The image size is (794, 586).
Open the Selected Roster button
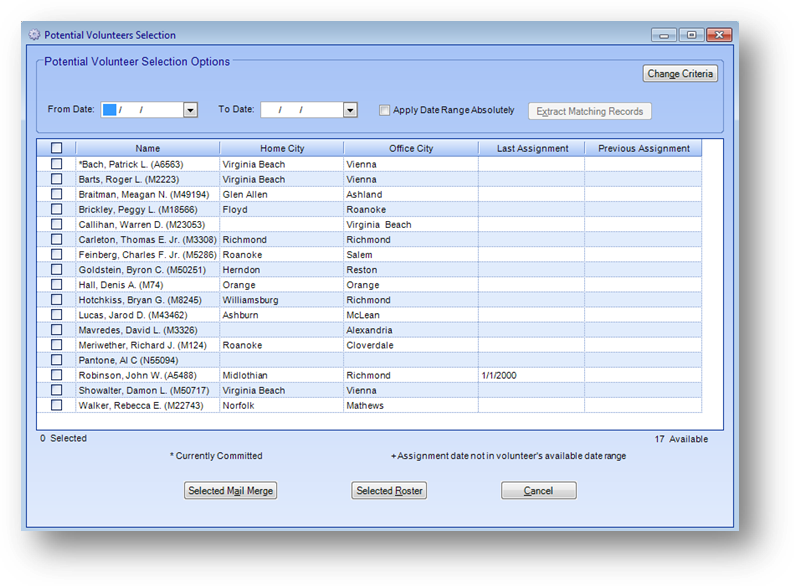(x=389, y=490)
